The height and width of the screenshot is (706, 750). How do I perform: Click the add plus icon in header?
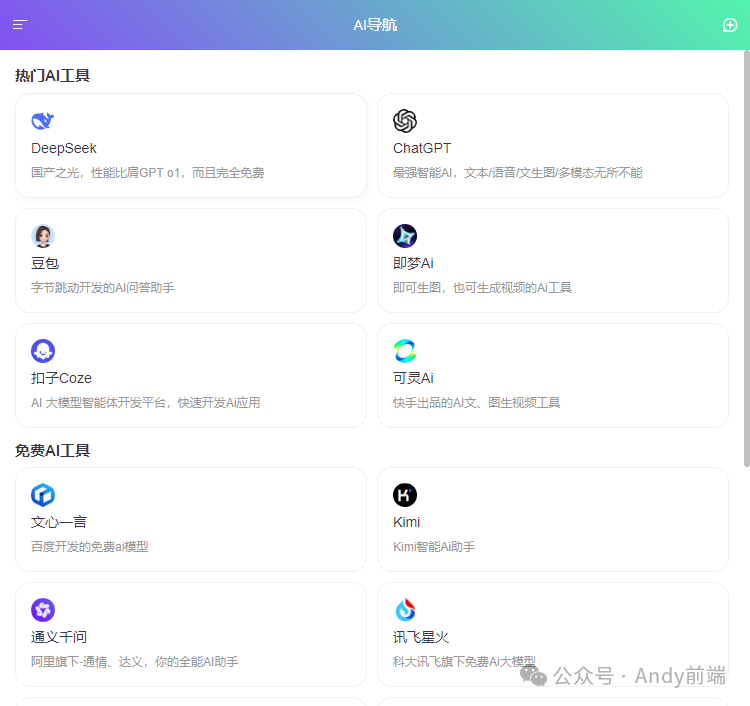[729, 25]
